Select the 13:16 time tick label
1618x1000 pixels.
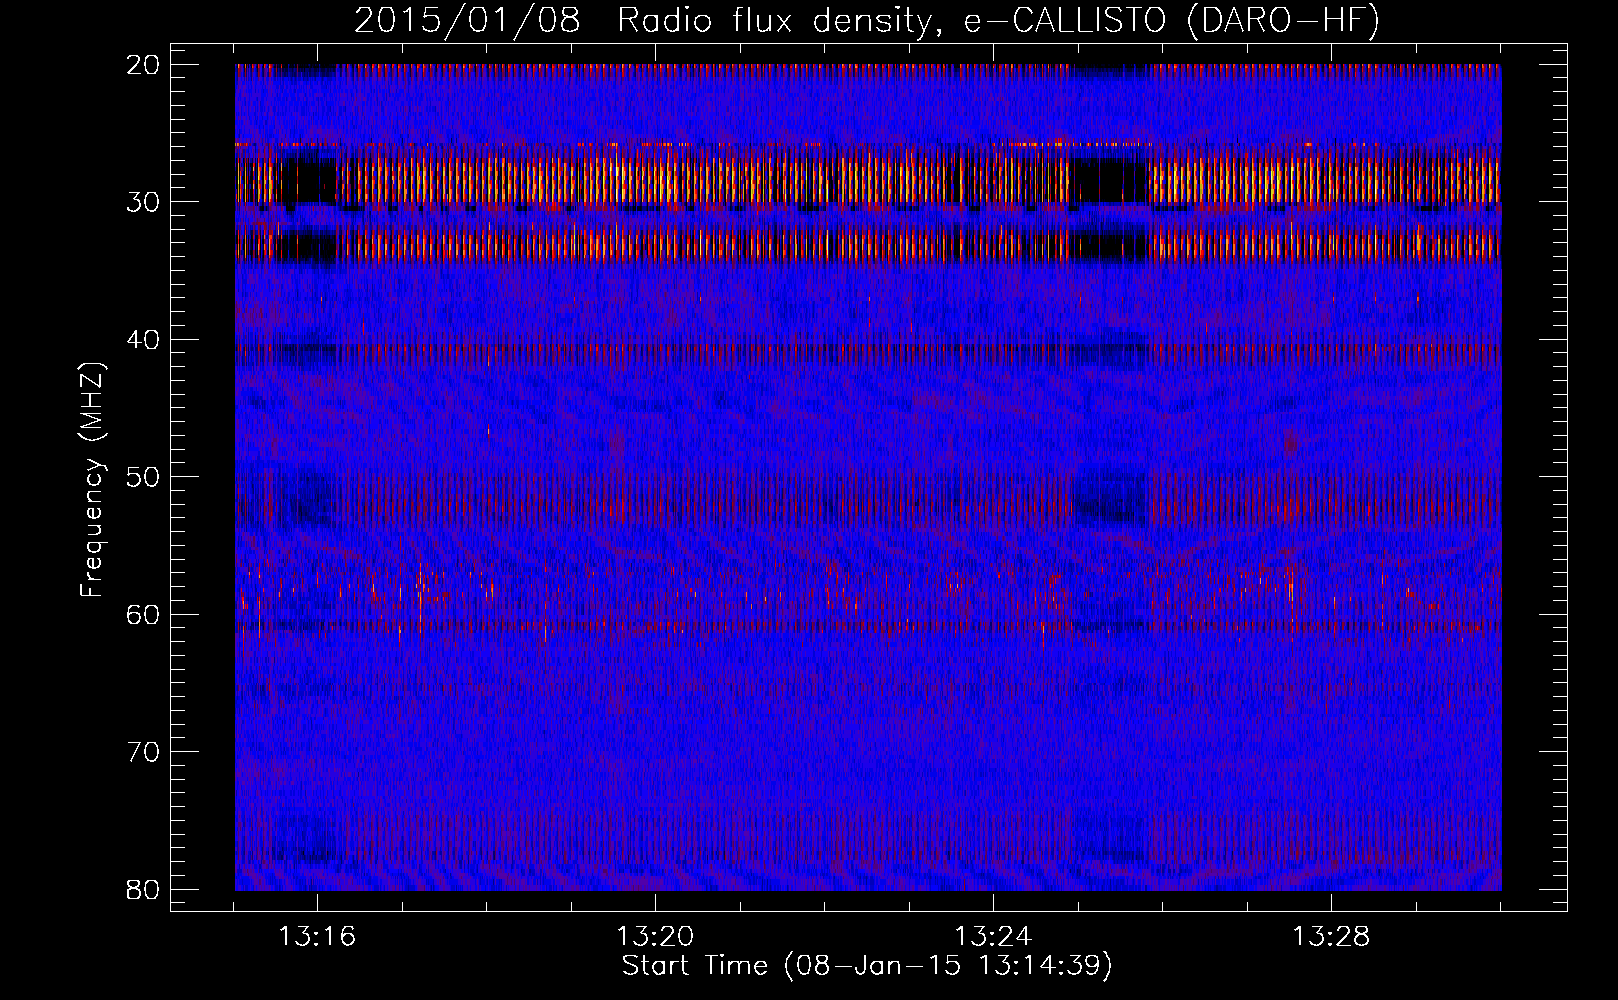point(318,937)
